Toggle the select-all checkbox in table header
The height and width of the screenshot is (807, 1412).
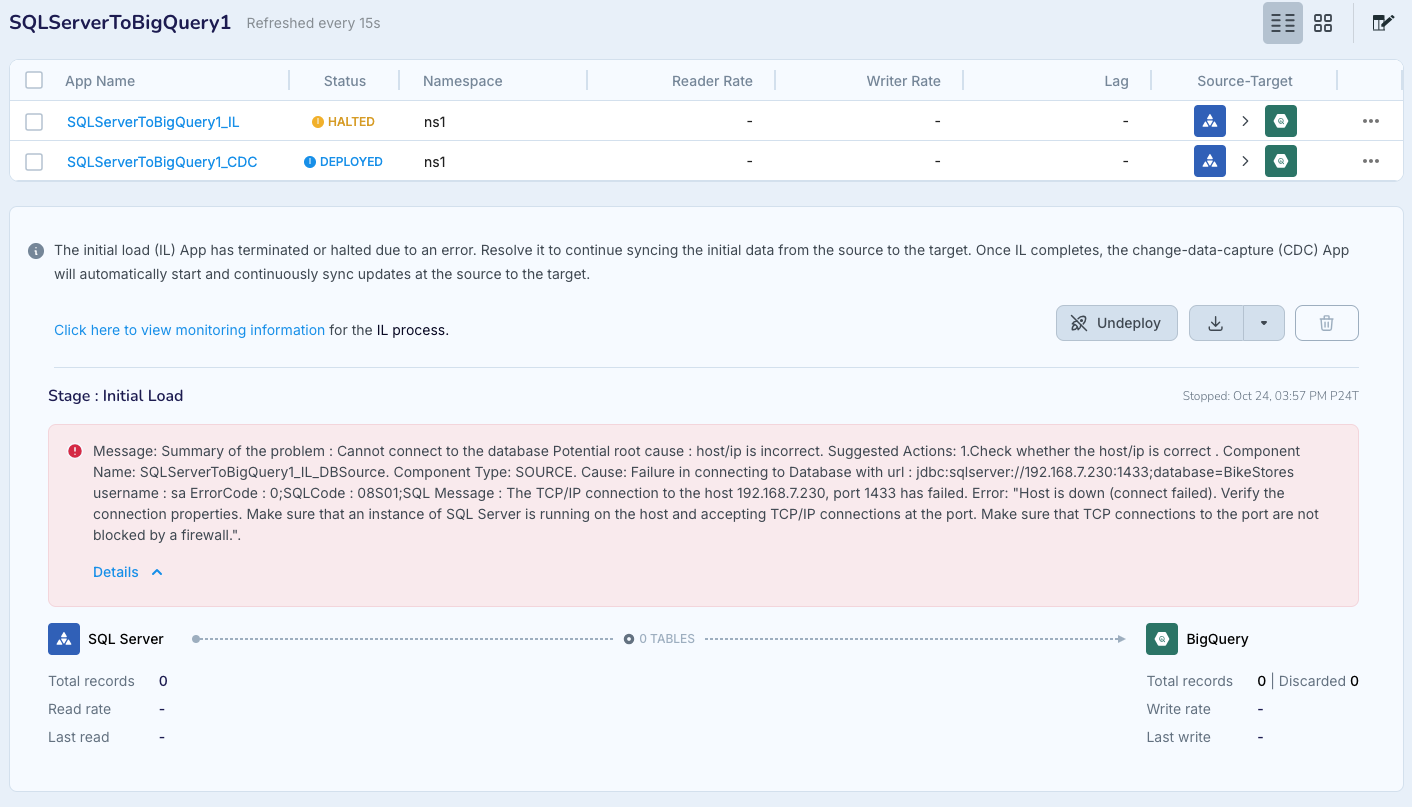pyautogui.click(x=34, y=81)
